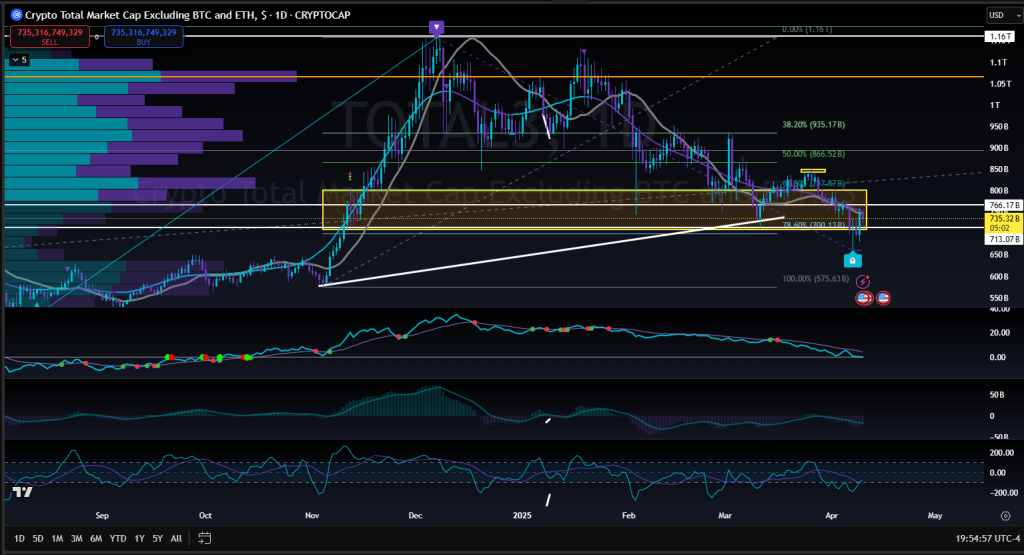Click the Mar label on the time axis
Image resolution: width=1024 pixels, height=555 pixels.
click(725, 515)
